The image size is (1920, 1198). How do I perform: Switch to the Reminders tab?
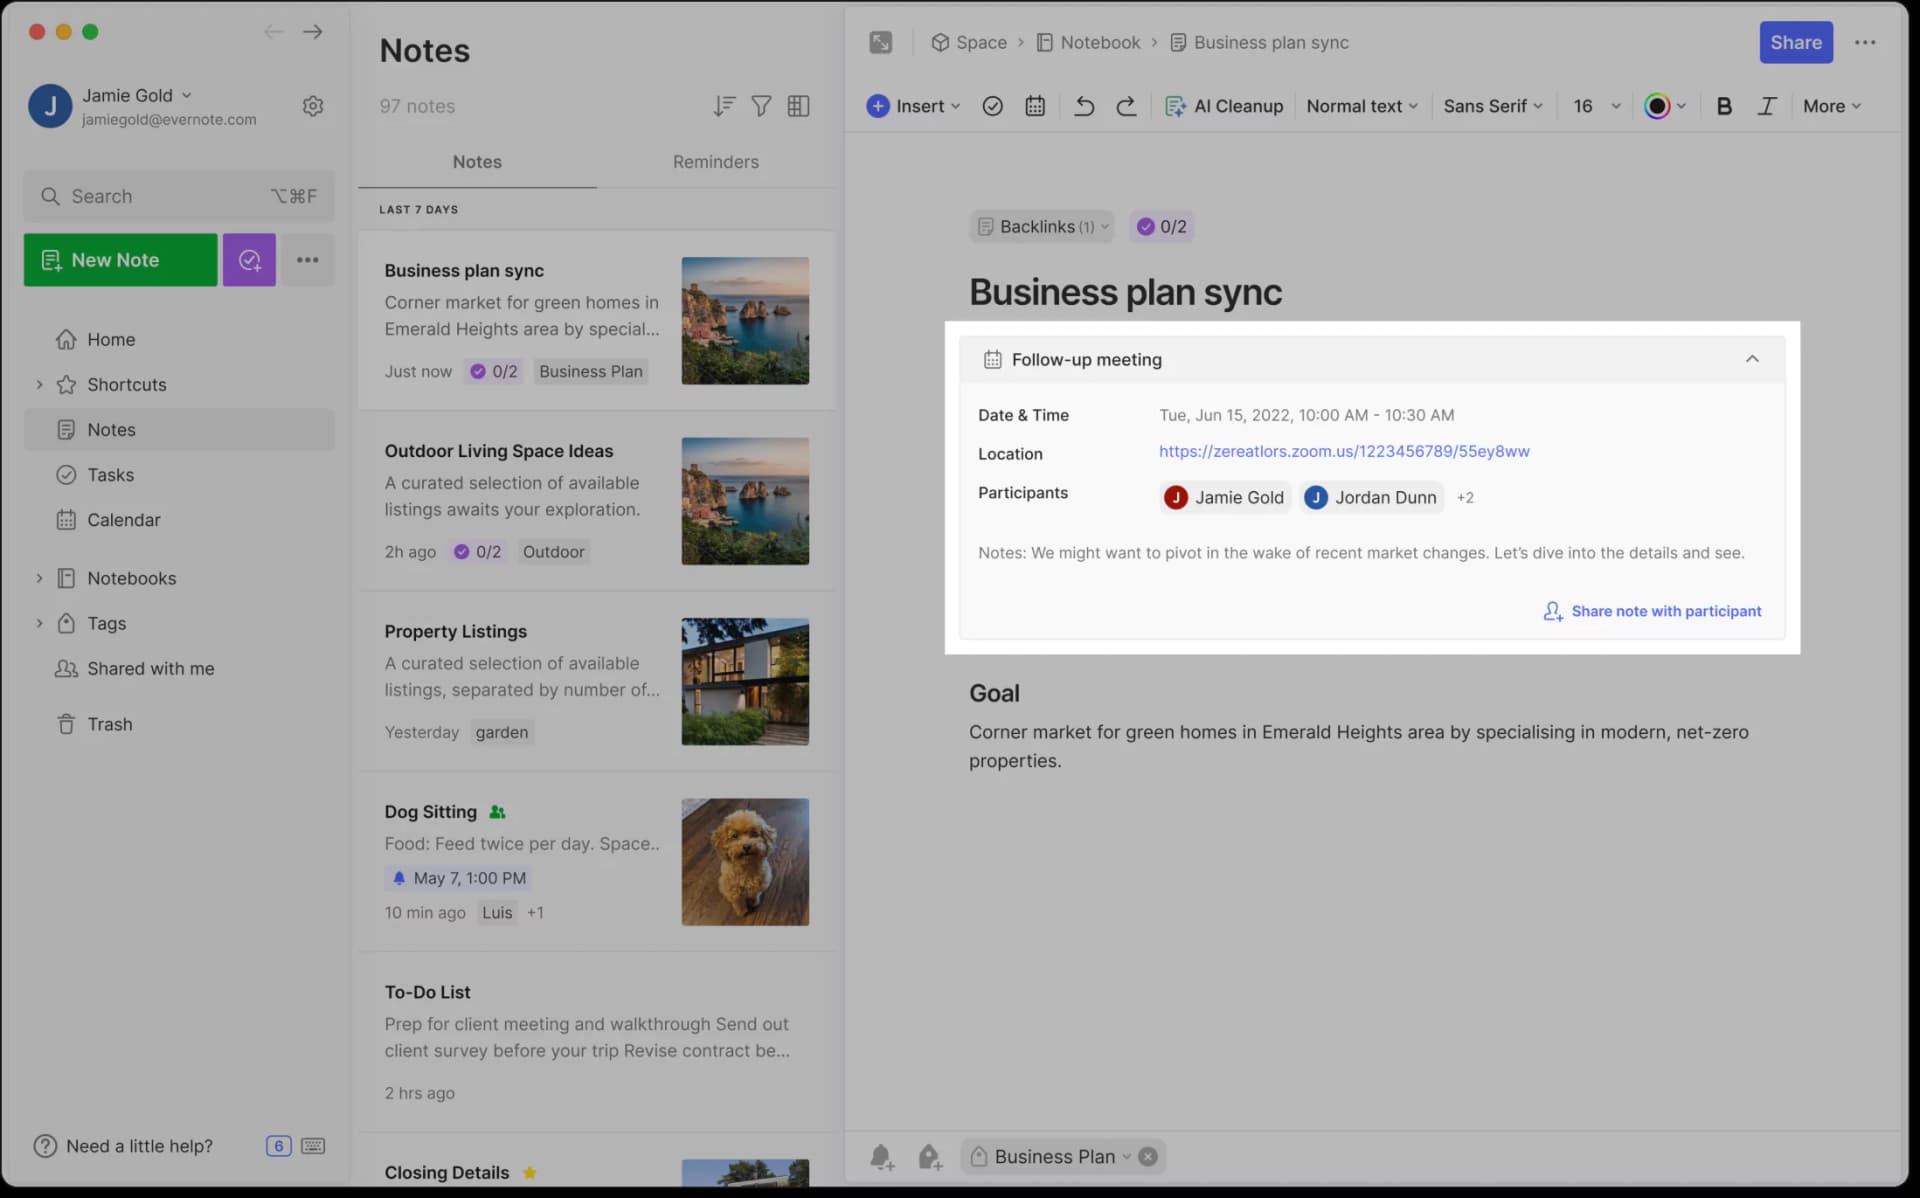(715, 161)
